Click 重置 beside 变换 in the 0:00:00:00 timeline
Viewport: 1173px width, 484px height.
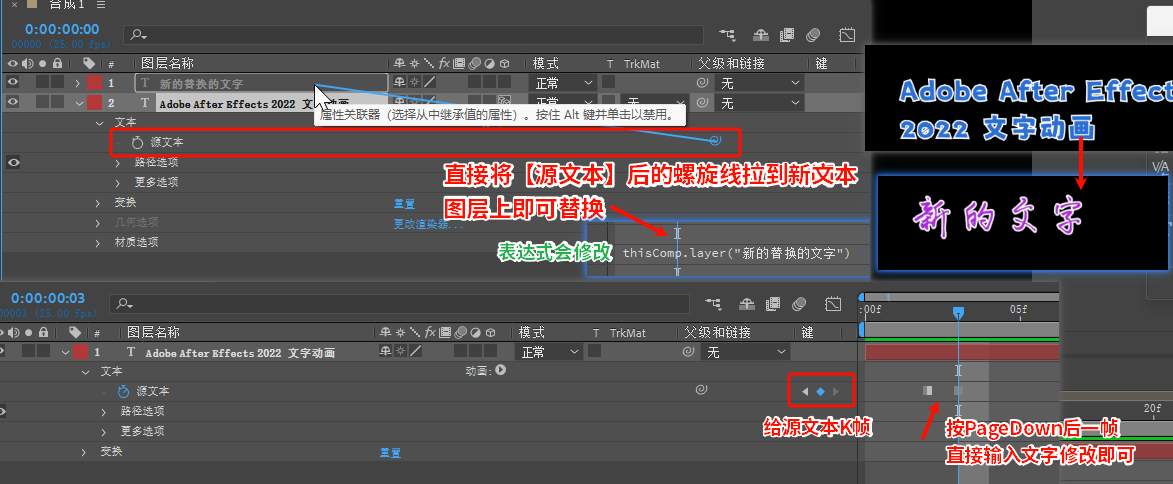(x=404, y=203)
